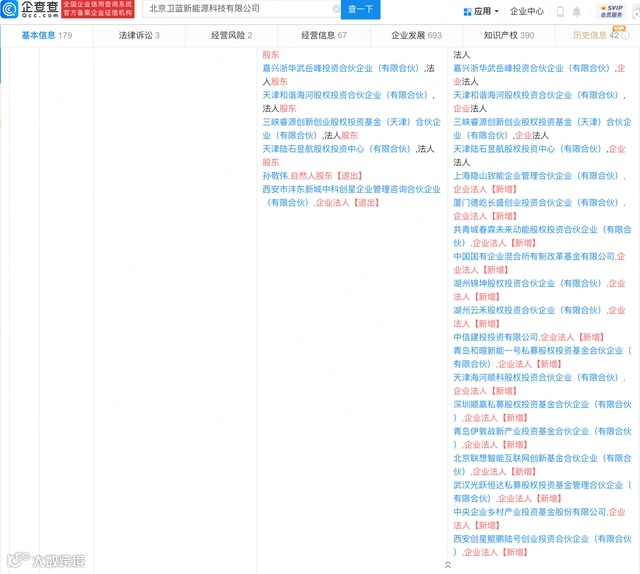Open 天津海河顺科股权投资合伙企业 link

coord(538,378)
